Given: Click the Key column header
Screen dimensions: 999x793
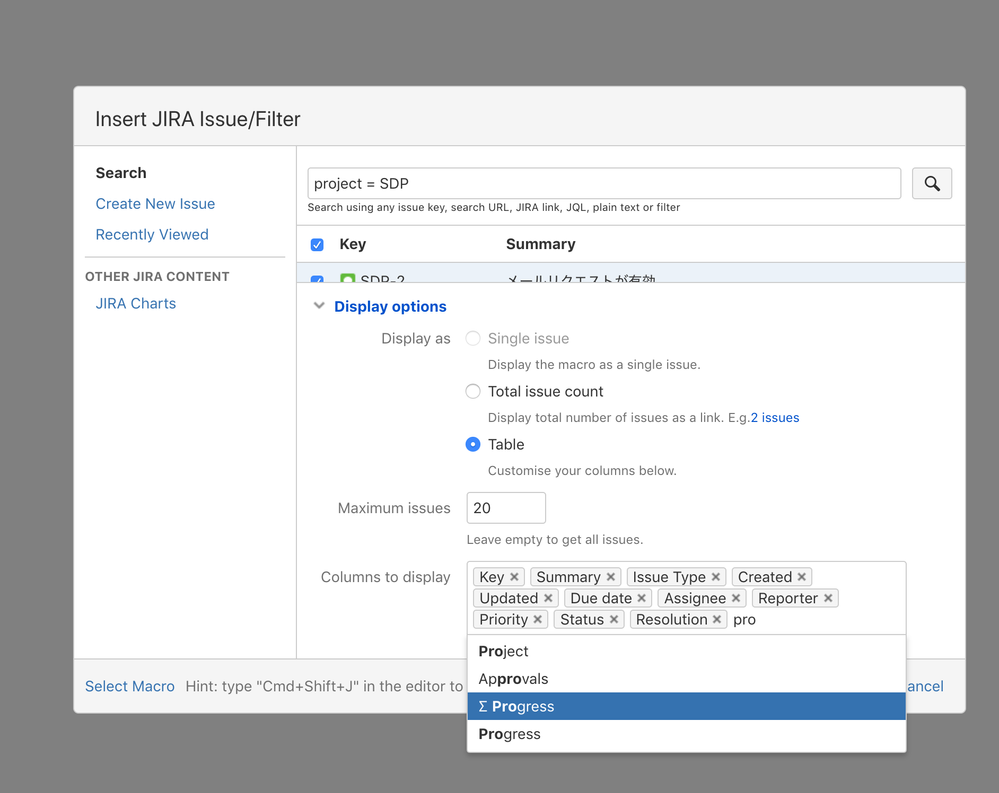Looking at the screenshot, I should pyautogui.click(x=353, y=244).
